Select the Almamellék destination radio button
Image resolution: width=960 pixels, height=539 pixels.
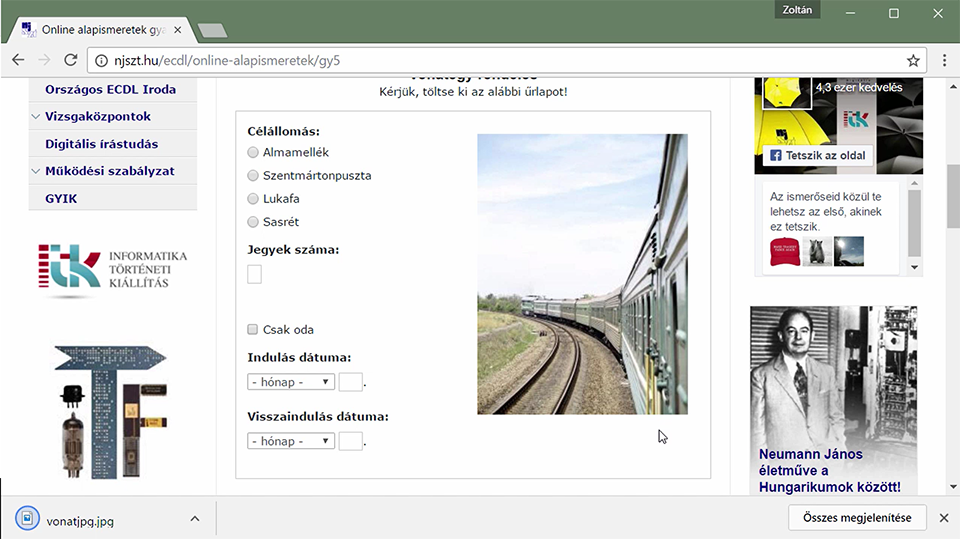coord(253,152)
